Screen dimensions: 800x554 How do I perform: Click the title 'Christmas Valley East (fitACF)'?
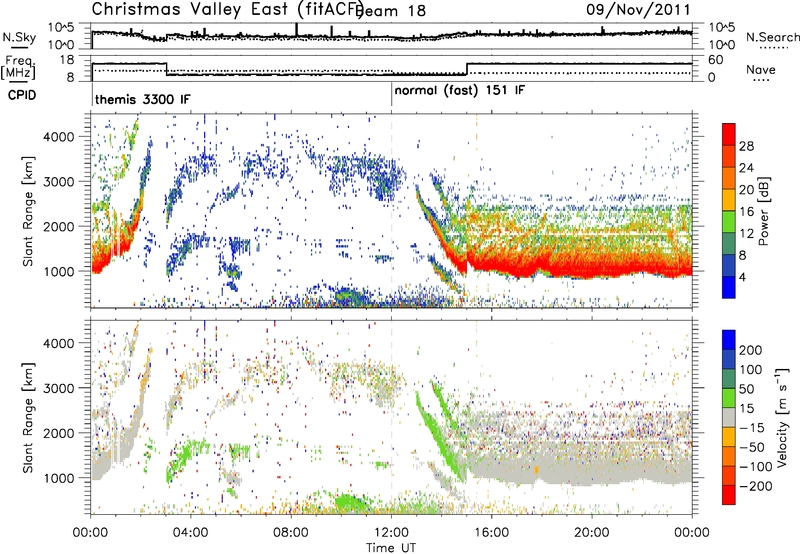coord(228,10)
